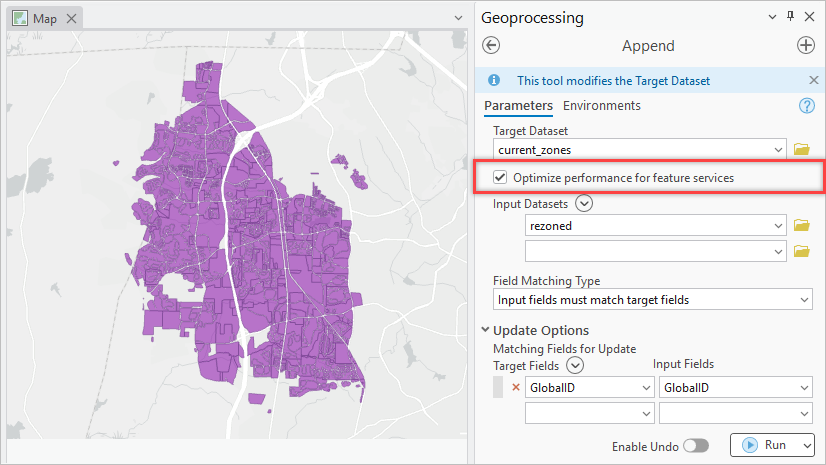Browse folder icon next to rezoned input
826x465 pixels.
click(801, 226)
